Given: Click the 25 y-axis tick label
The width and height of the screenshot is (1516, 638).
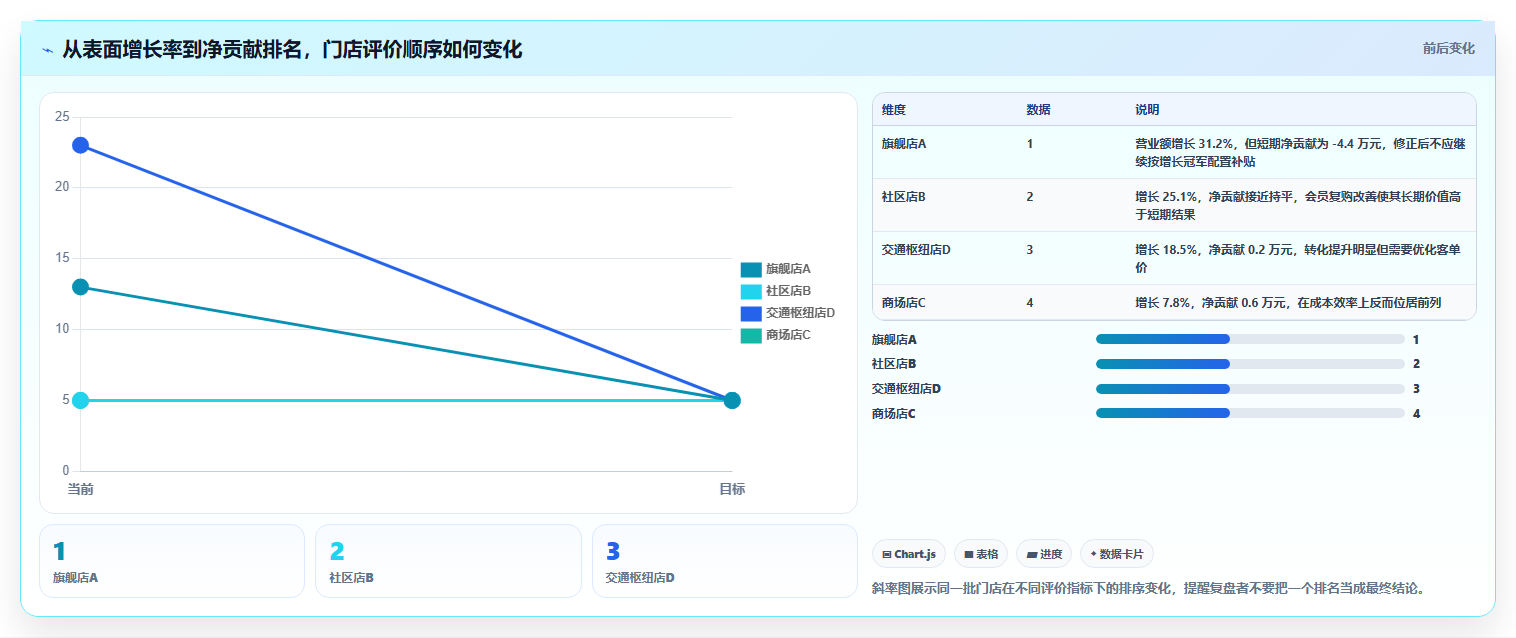Looking at the screenshot, I should tap(62, 117).
